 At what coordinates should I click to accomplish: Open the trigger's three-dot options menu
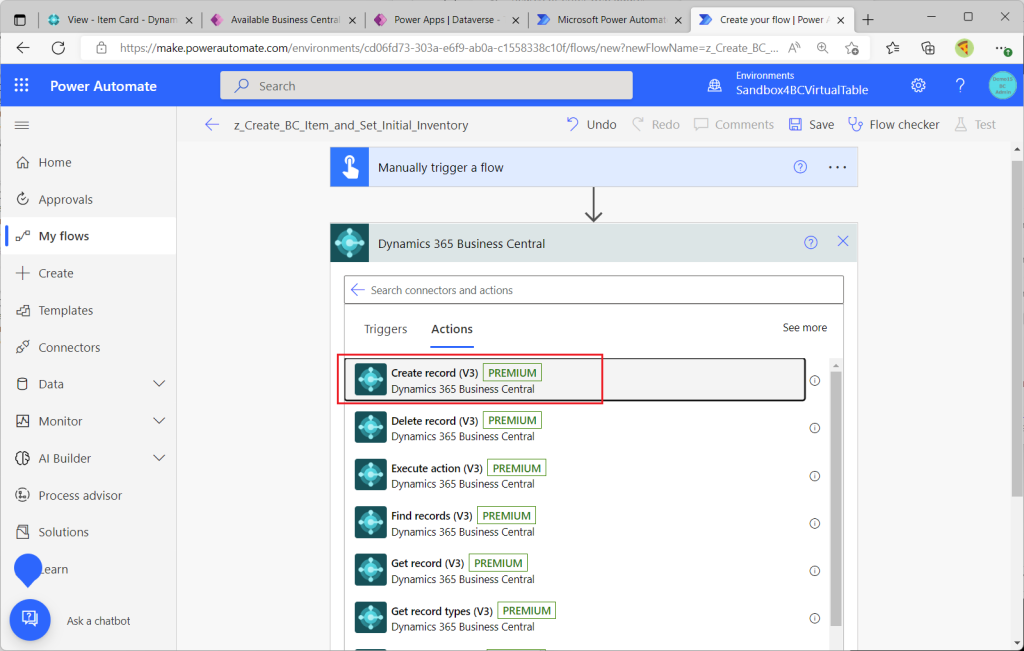tap(837, 167)
